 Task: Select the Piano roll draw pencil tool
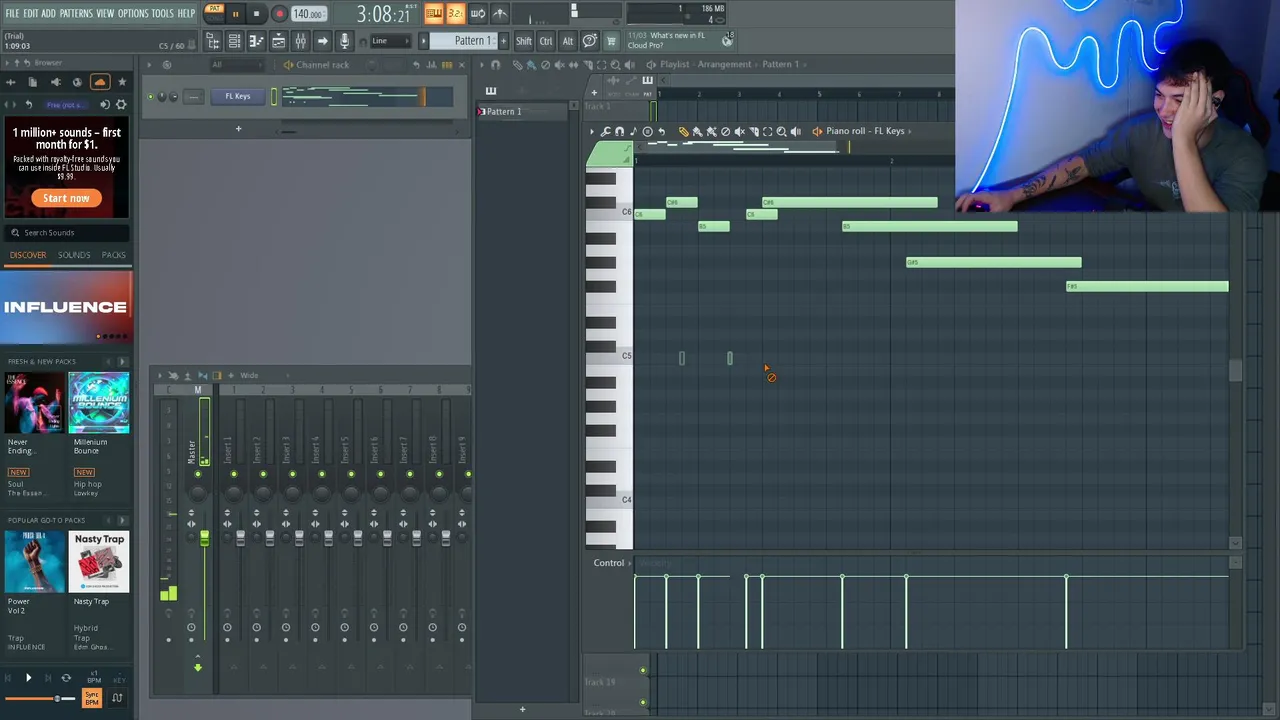coord(683,132)
